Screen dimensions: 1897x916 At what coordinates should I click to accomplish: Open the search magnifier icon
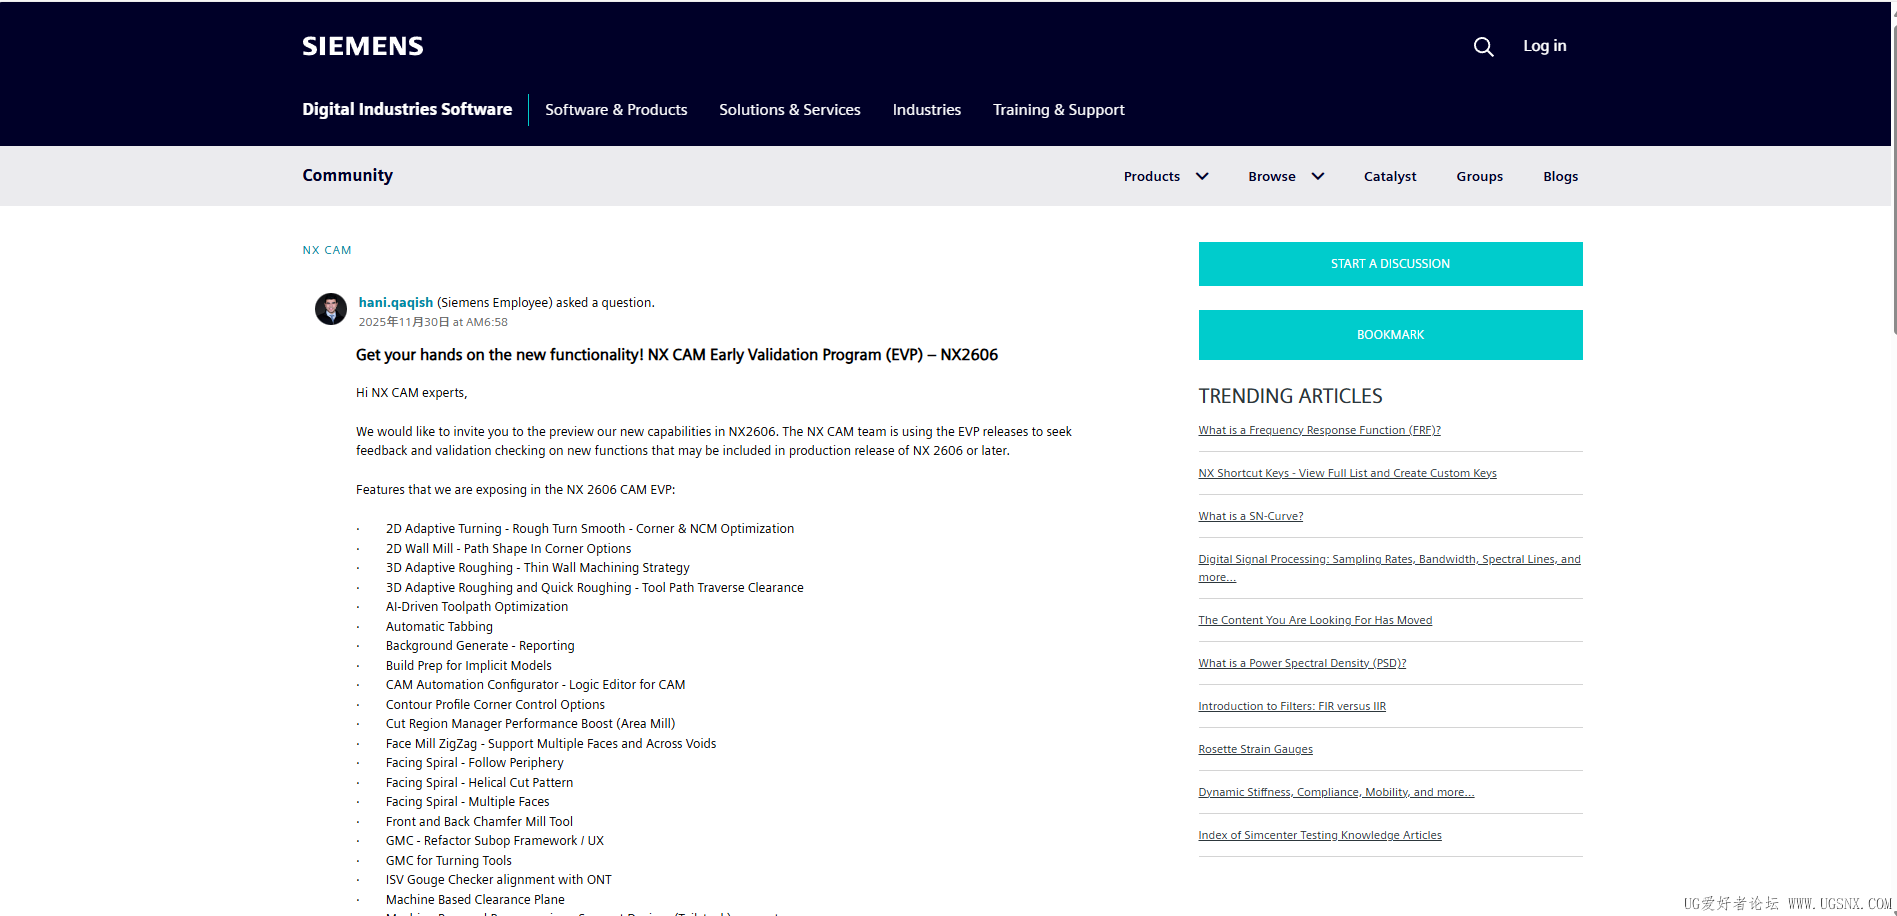1483,47
